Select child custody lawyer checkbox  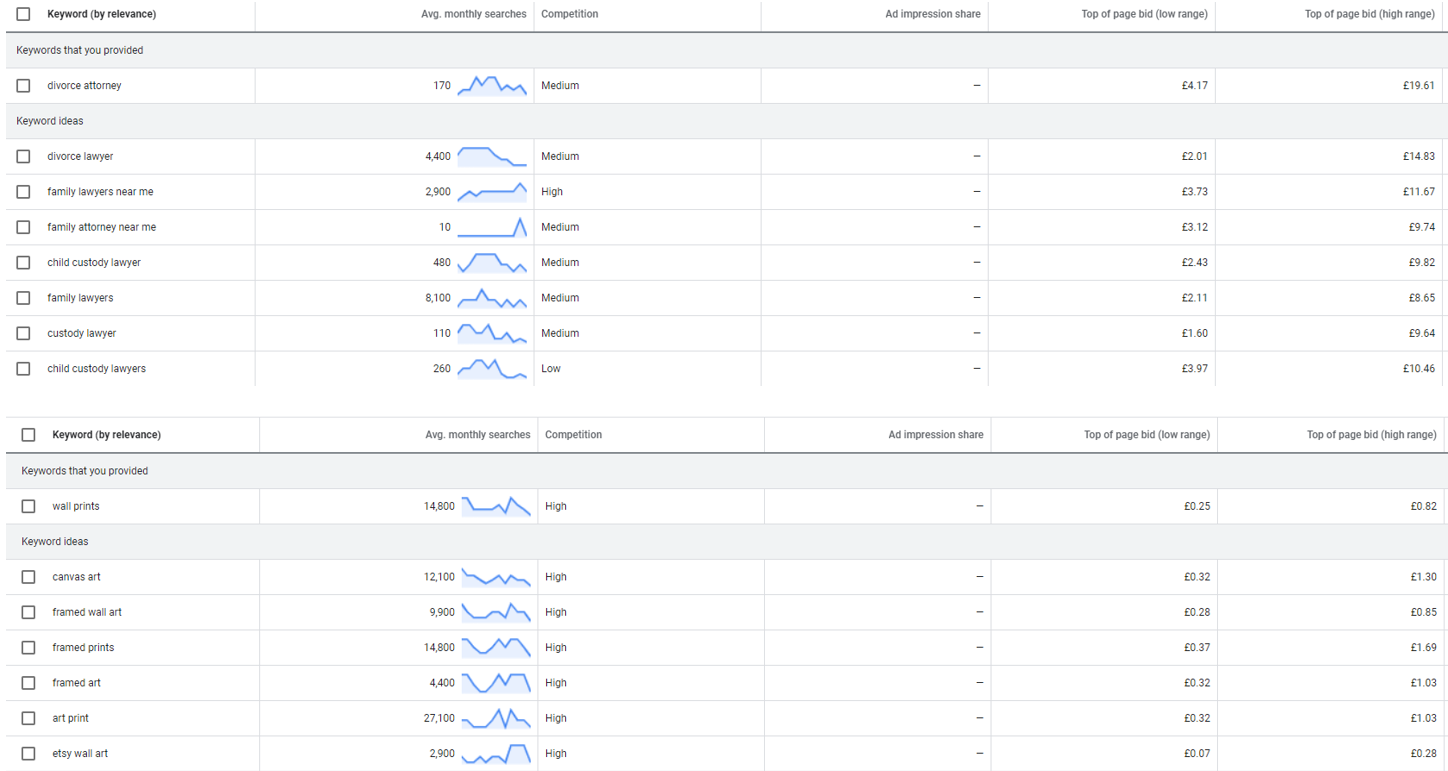(23, 263)
